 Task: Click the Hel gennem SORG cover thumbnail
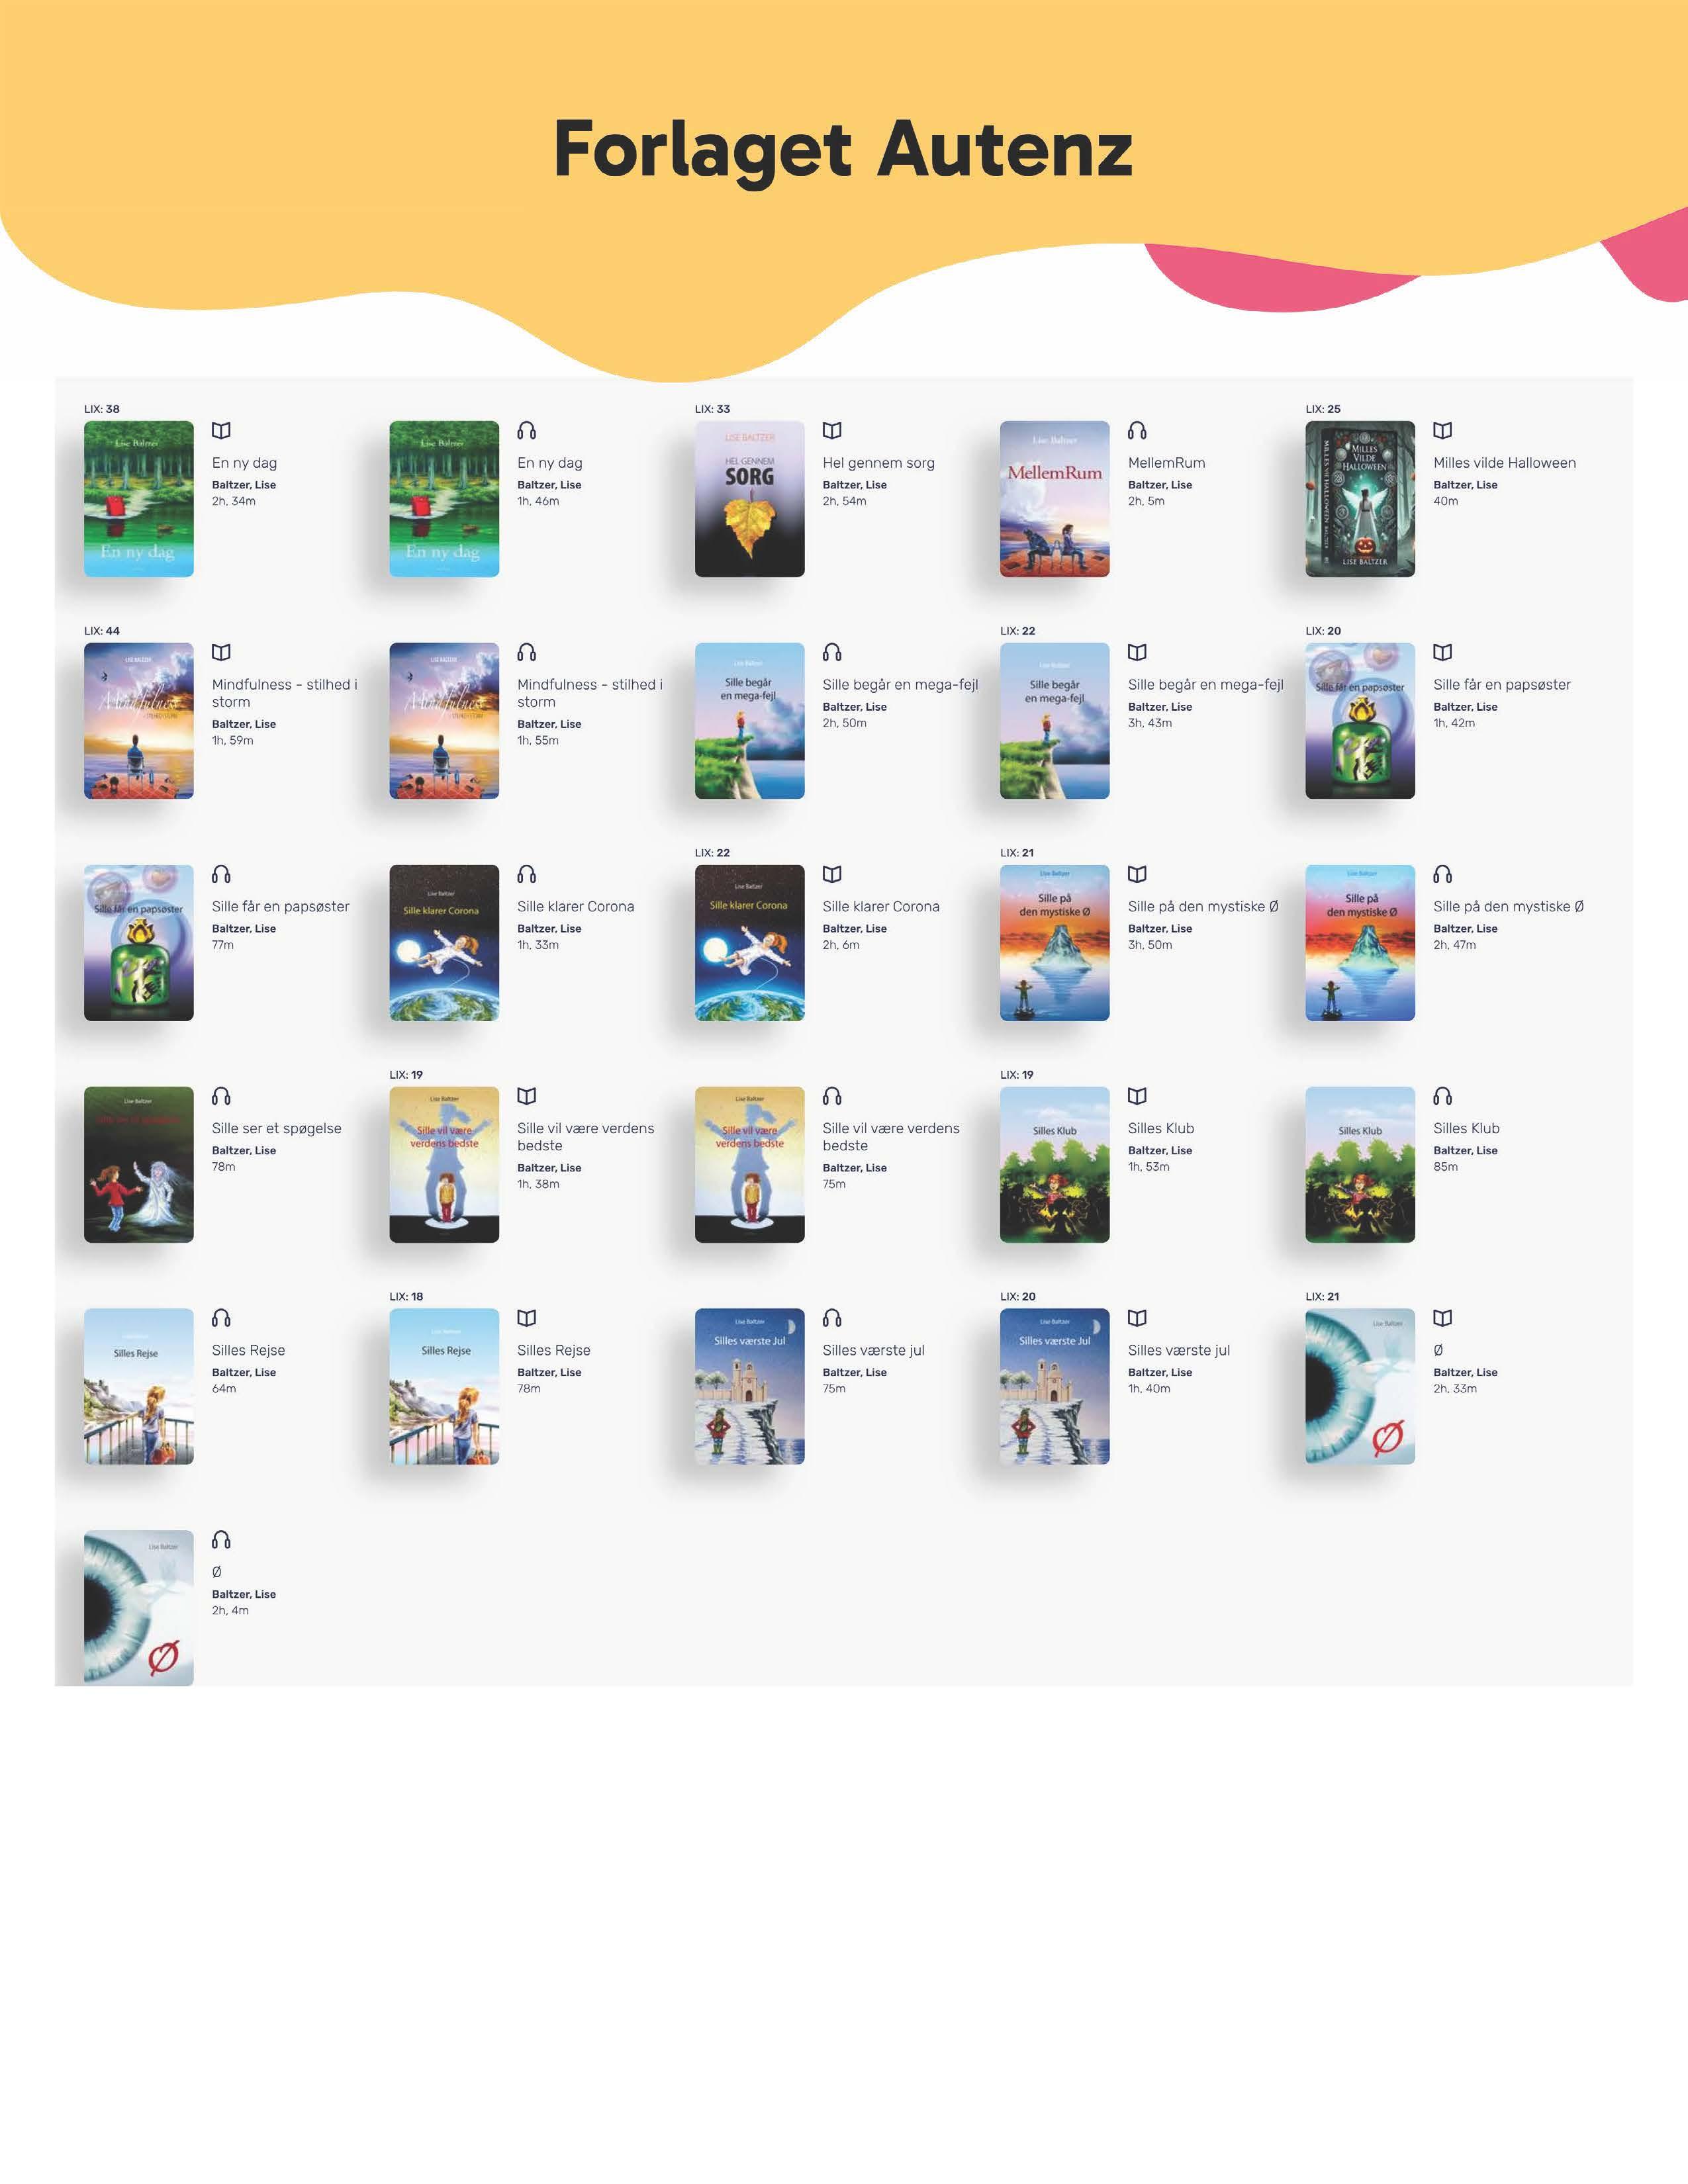tap(749, 499)
